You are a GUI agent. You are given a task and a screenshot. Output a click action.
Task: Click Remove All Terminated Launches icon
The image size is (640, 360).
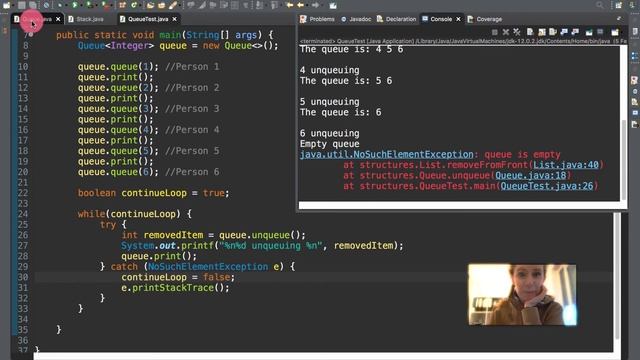tap(517, 32)
